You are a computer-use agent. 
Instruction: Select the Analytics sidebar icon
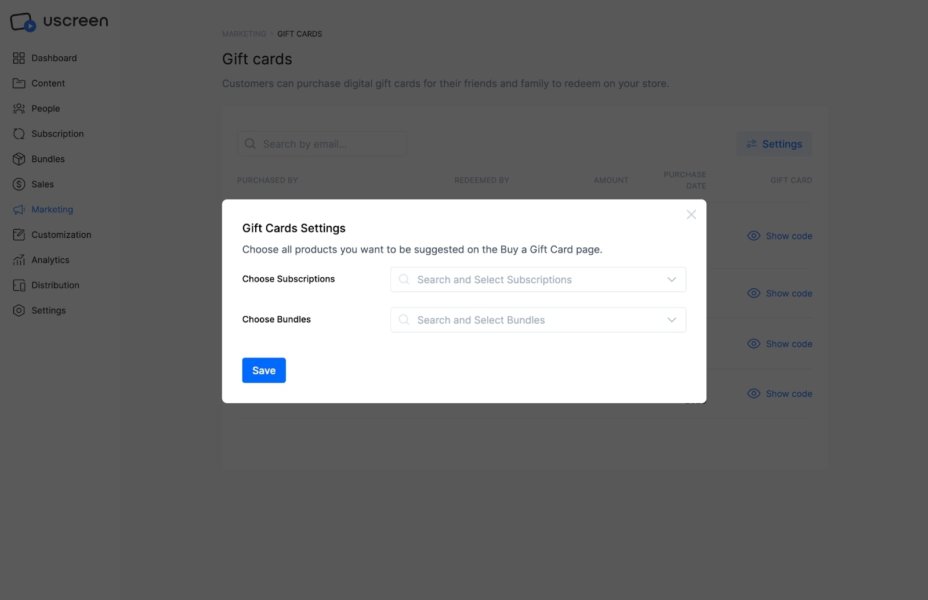[x=19, y=259]
